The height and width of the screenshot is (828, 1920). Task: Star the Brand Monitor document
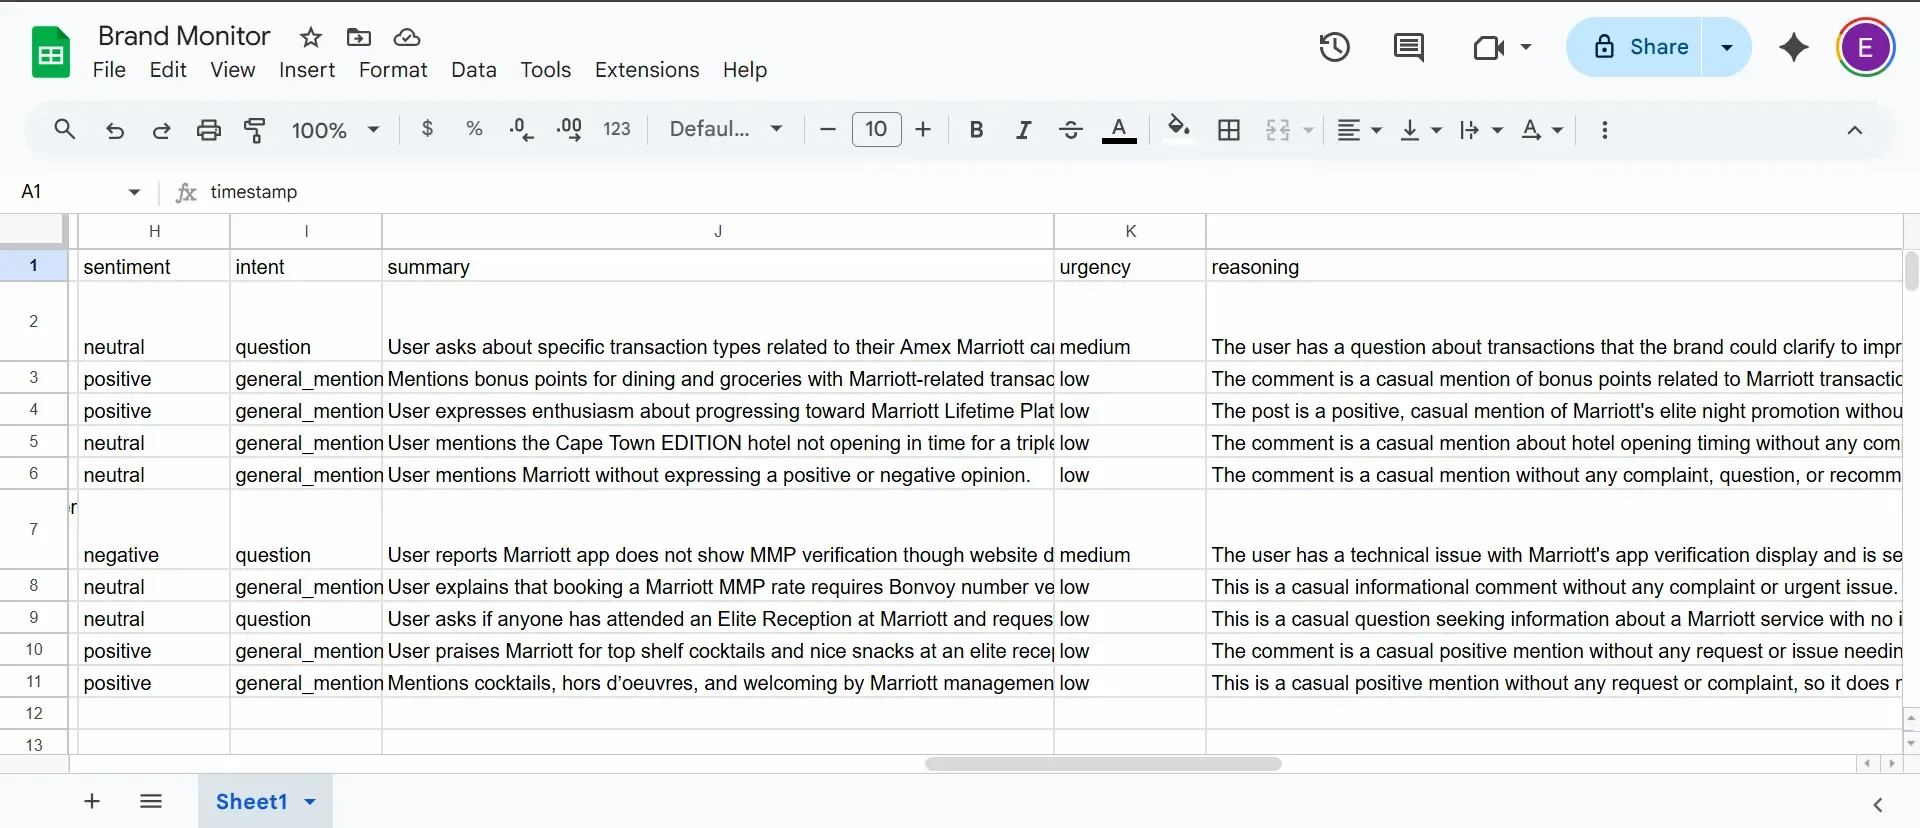[311, 38]
